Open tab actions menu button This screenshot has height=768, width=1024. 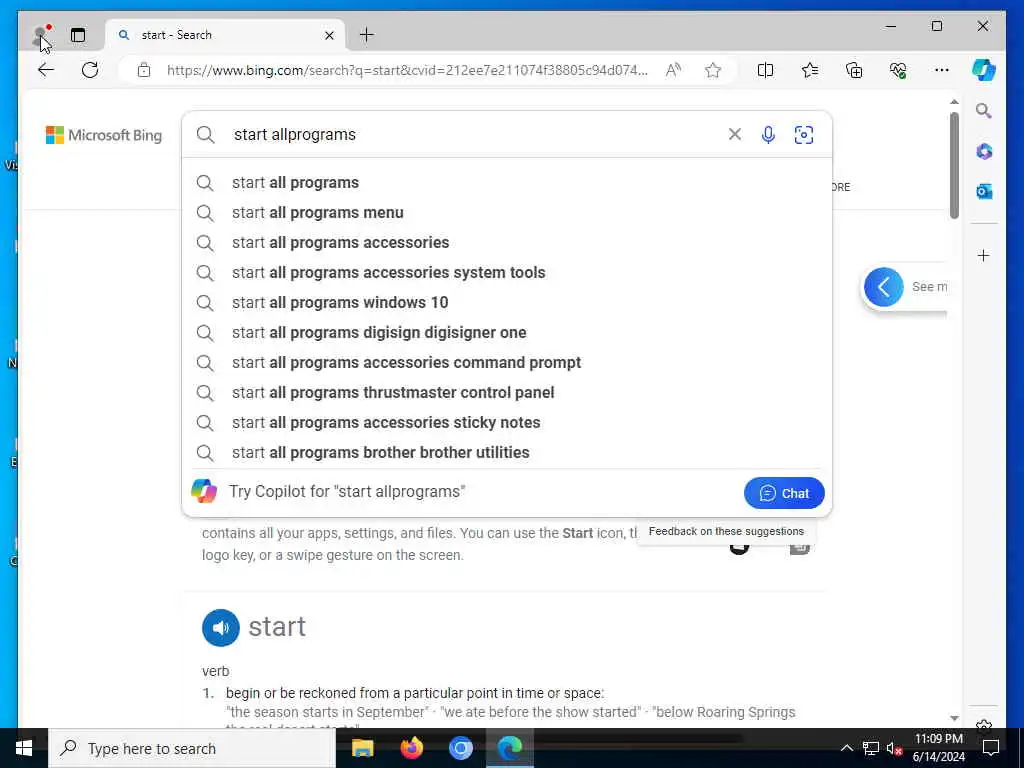pos(78,35)
